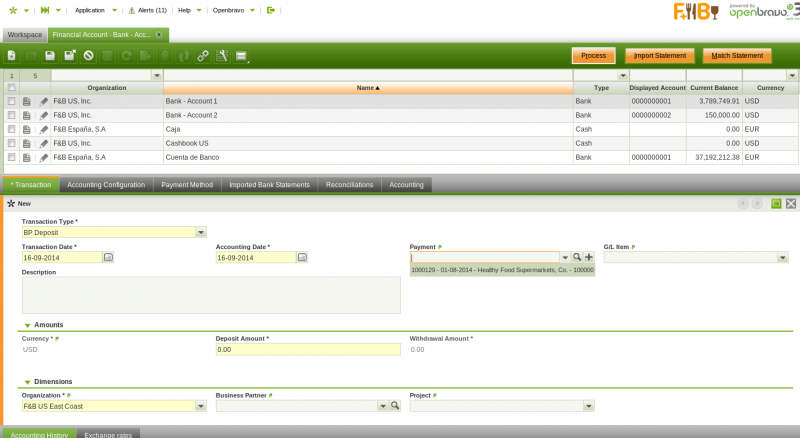Image resolution: width=800 pixels, height=438 pixels.
Task: Switch to the Workspace tab
Action: click(x=24, y=35)
